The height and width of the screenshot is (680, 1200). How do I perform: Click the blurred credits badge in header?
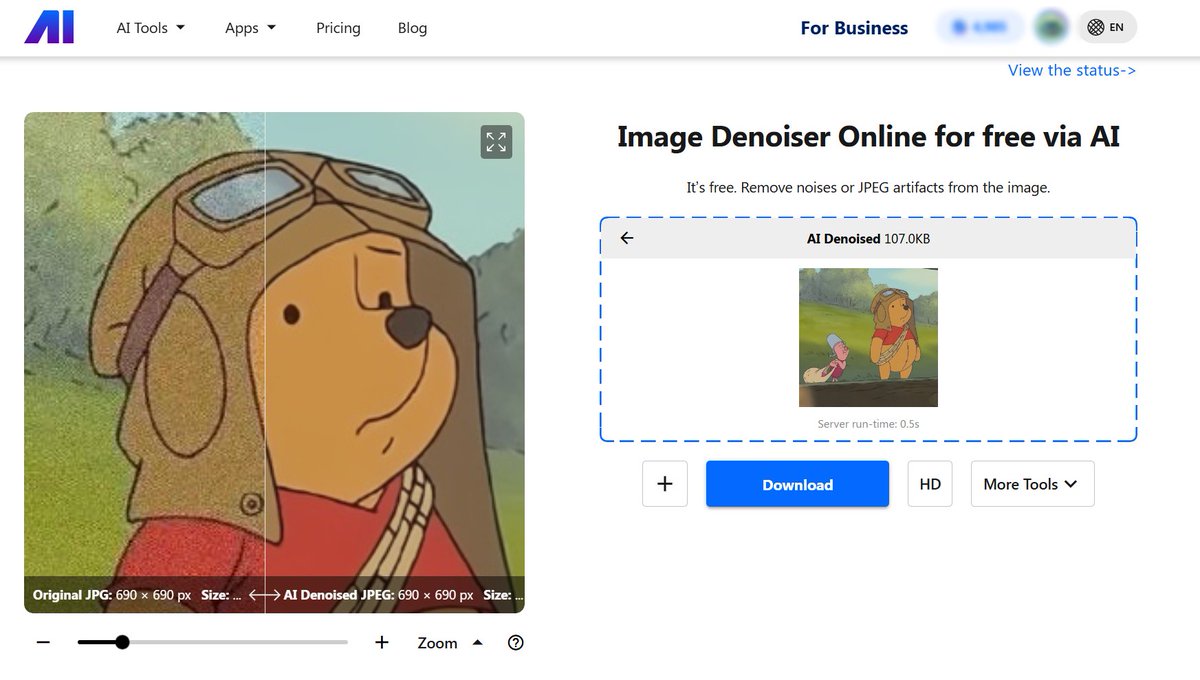980,28
